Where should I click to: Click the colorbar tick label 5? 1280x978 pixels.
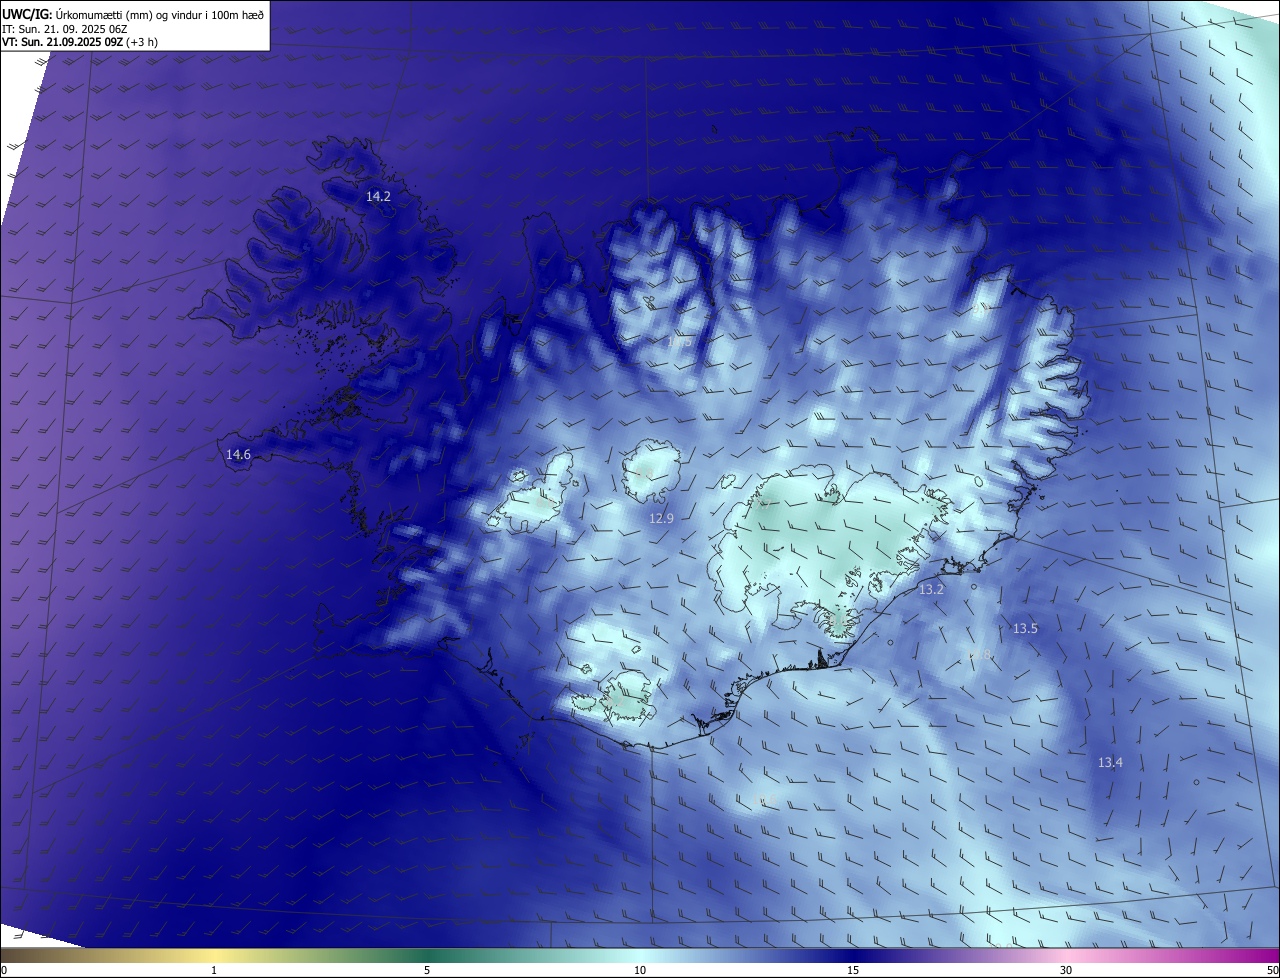pos(427,970)
